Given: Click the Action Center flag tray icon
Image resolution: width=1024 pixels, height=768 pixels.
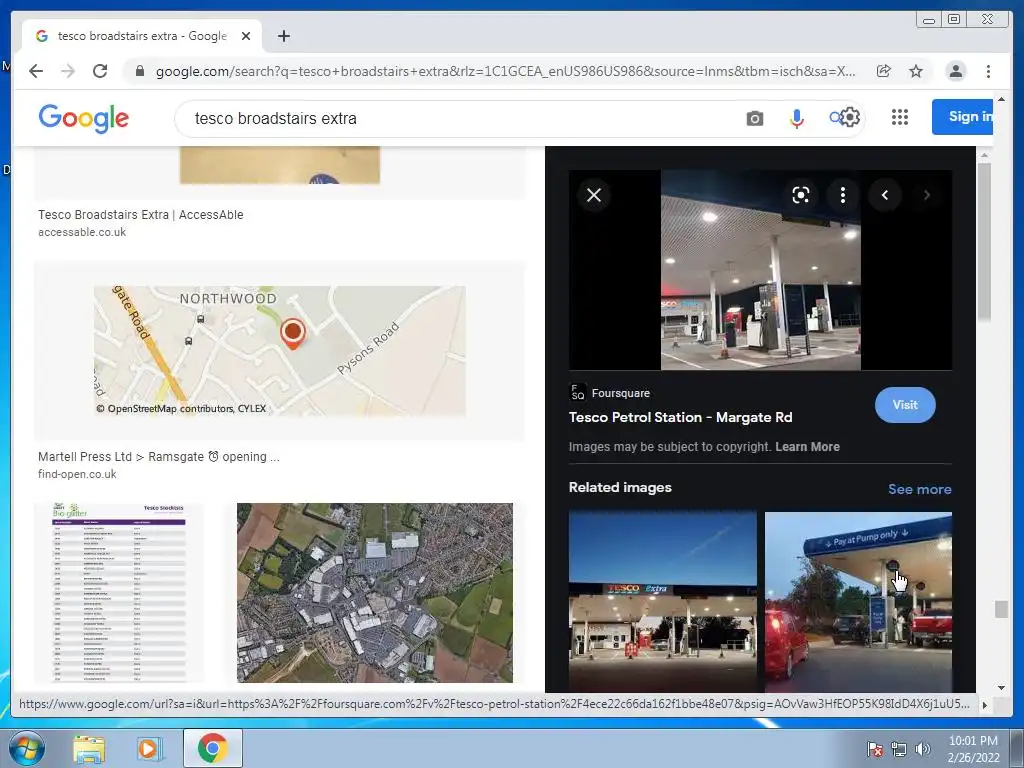Looking at the screenshot, I should 875,749.
